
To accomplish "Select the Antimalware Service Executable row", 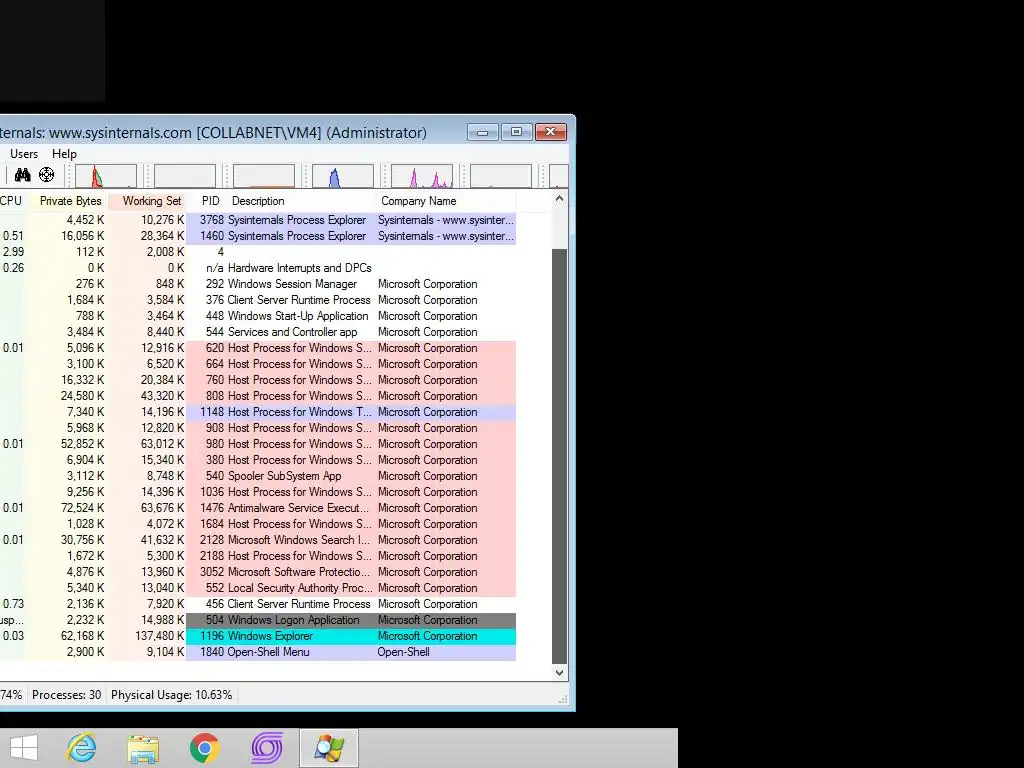I will click(258, 508).
